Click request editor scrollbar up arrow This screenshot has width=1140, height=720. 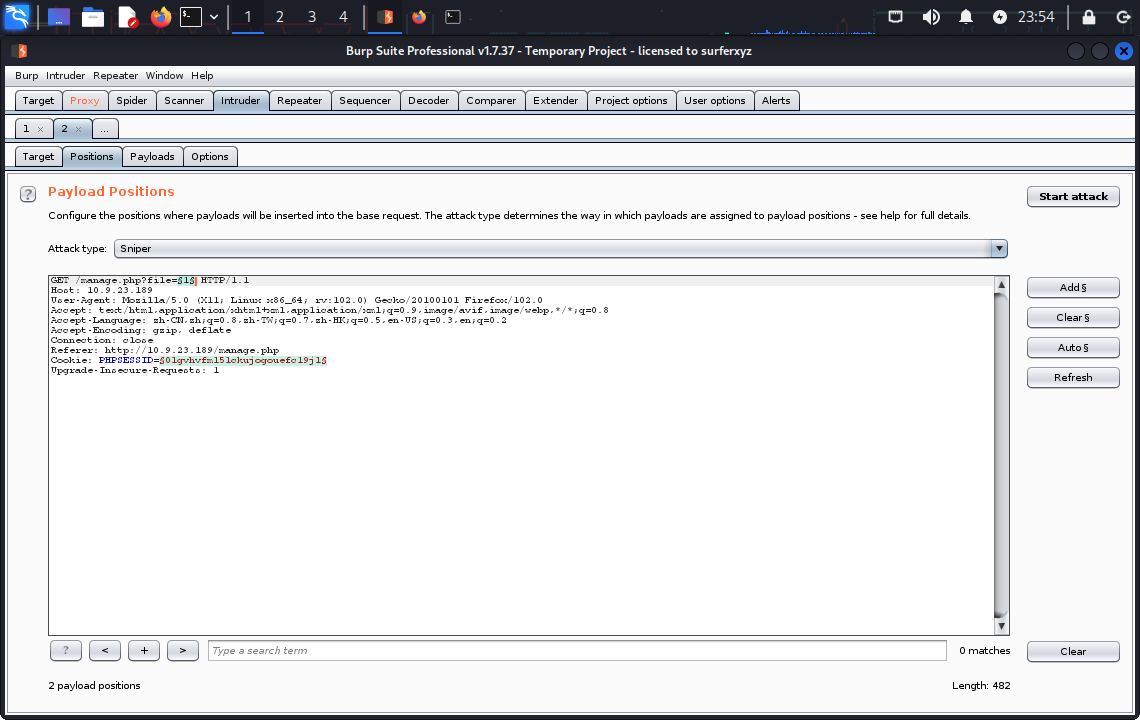click(1001, 284)
